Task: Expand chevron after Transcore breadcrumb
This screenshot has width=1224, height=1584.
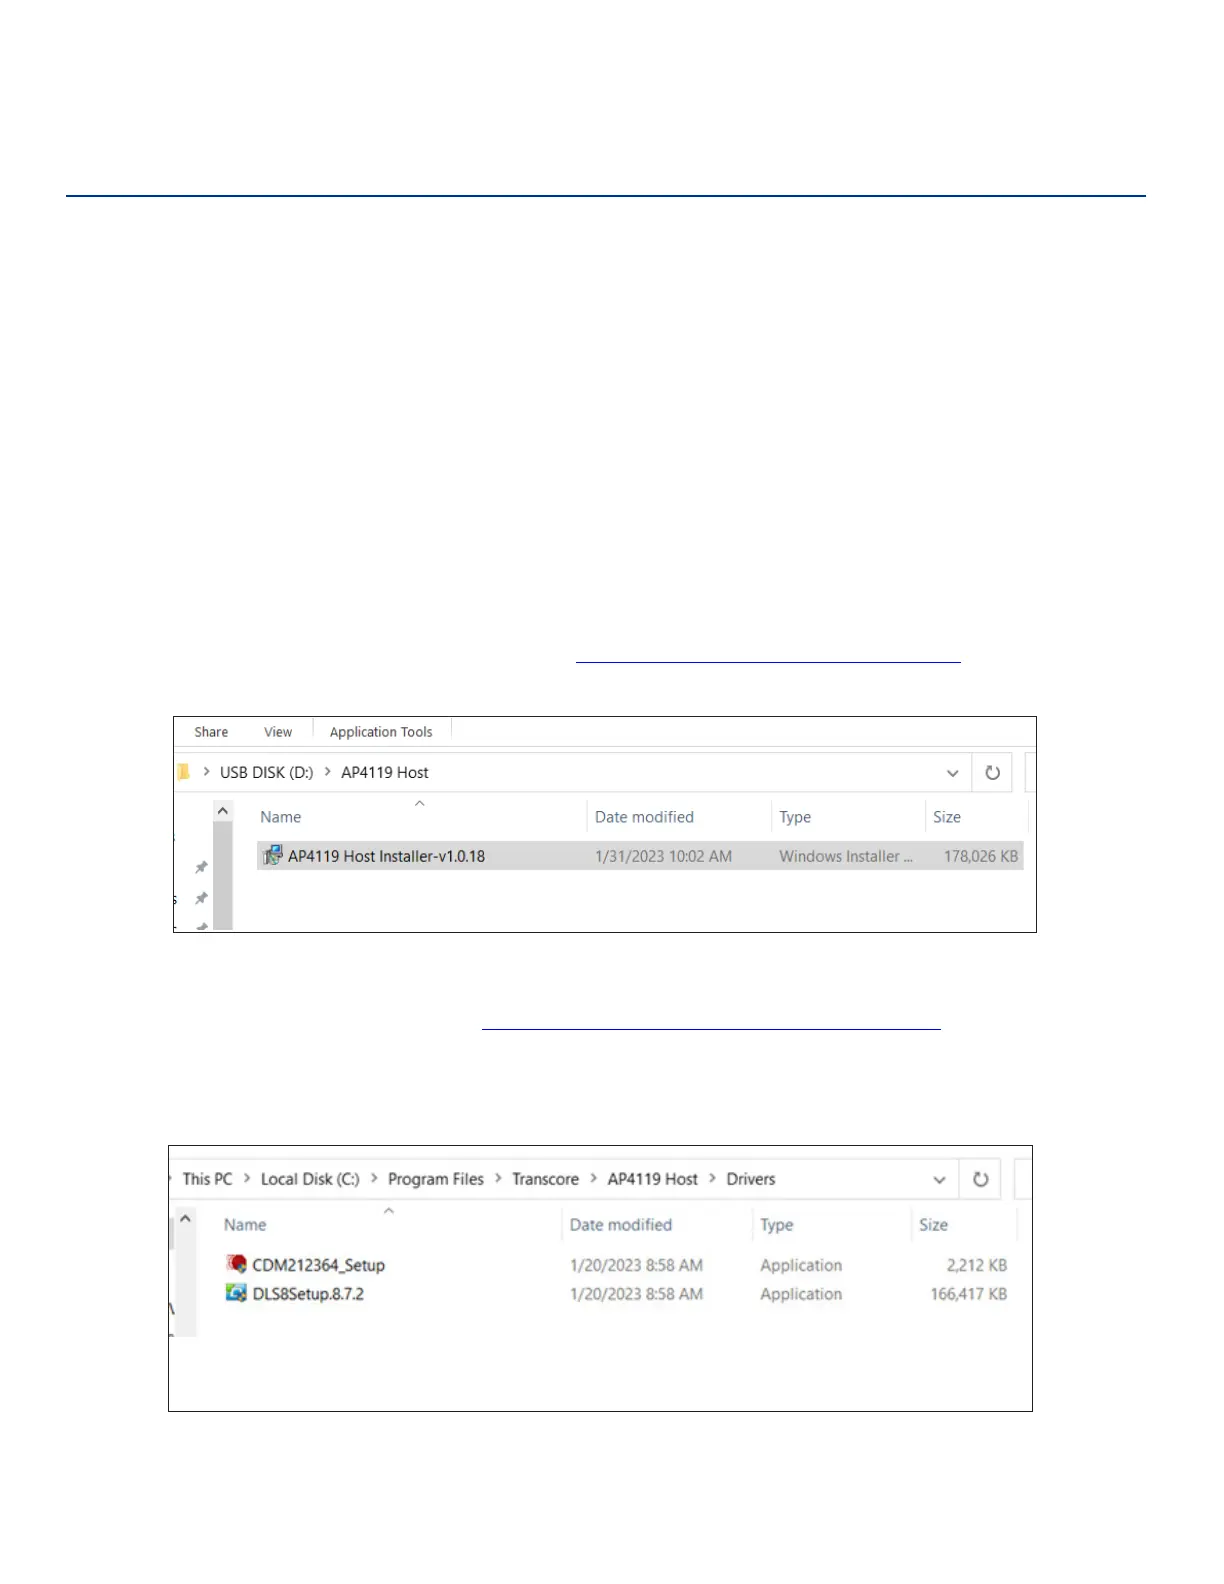Action: [x=593, y=1178]
